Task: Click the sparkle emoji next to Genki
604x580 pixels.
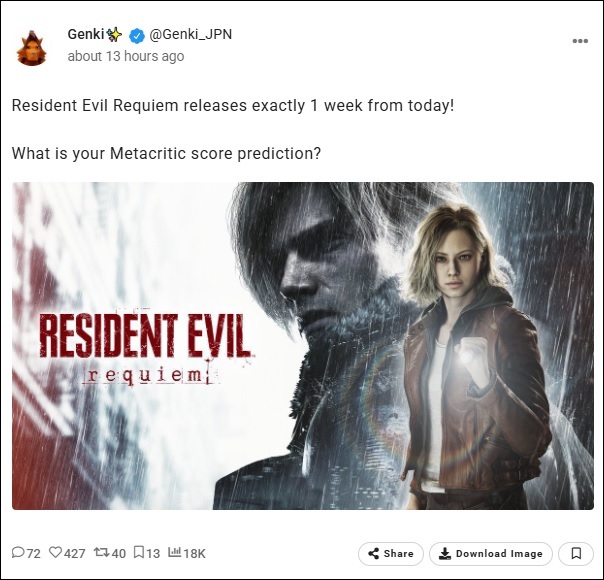Action: [114, 35]
